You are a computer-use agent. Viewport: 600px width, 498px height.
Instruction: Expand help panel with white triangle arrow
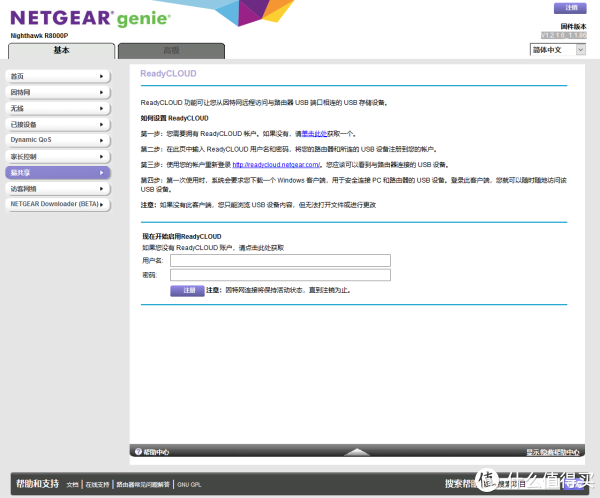(357, 452)
